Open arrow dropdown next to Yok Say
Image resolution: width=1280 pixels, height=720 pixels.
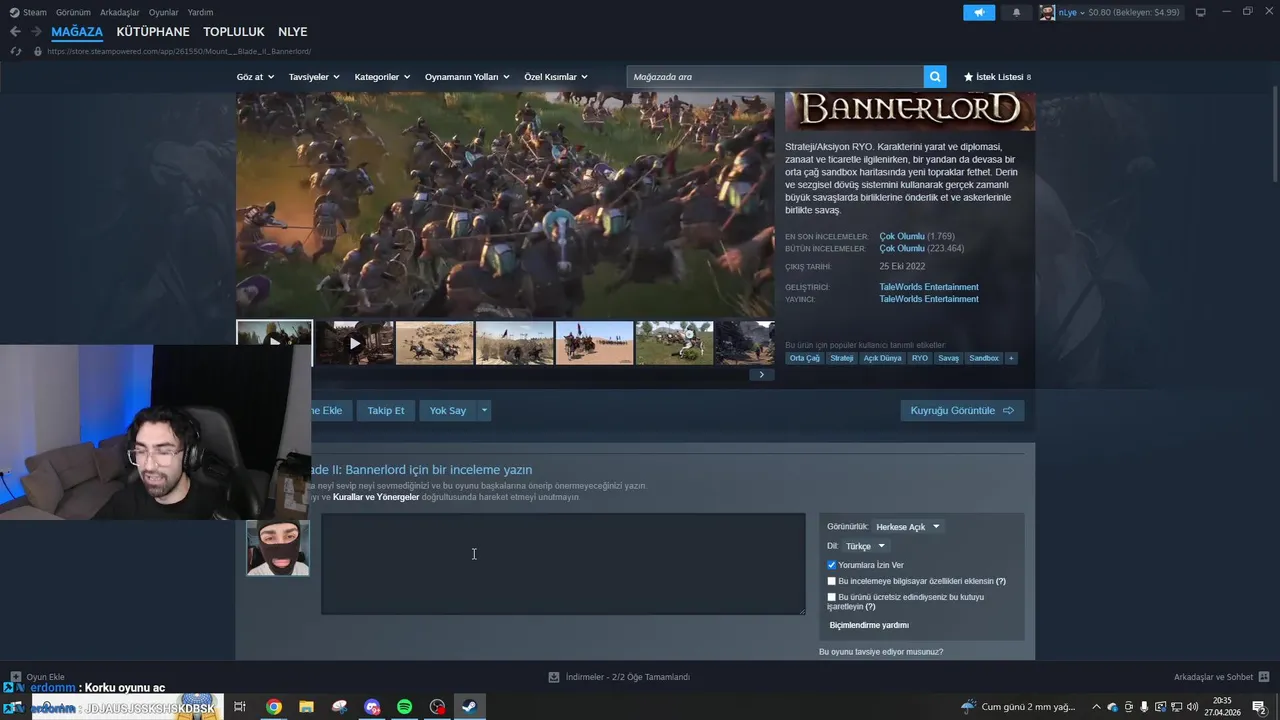(484, 410)
